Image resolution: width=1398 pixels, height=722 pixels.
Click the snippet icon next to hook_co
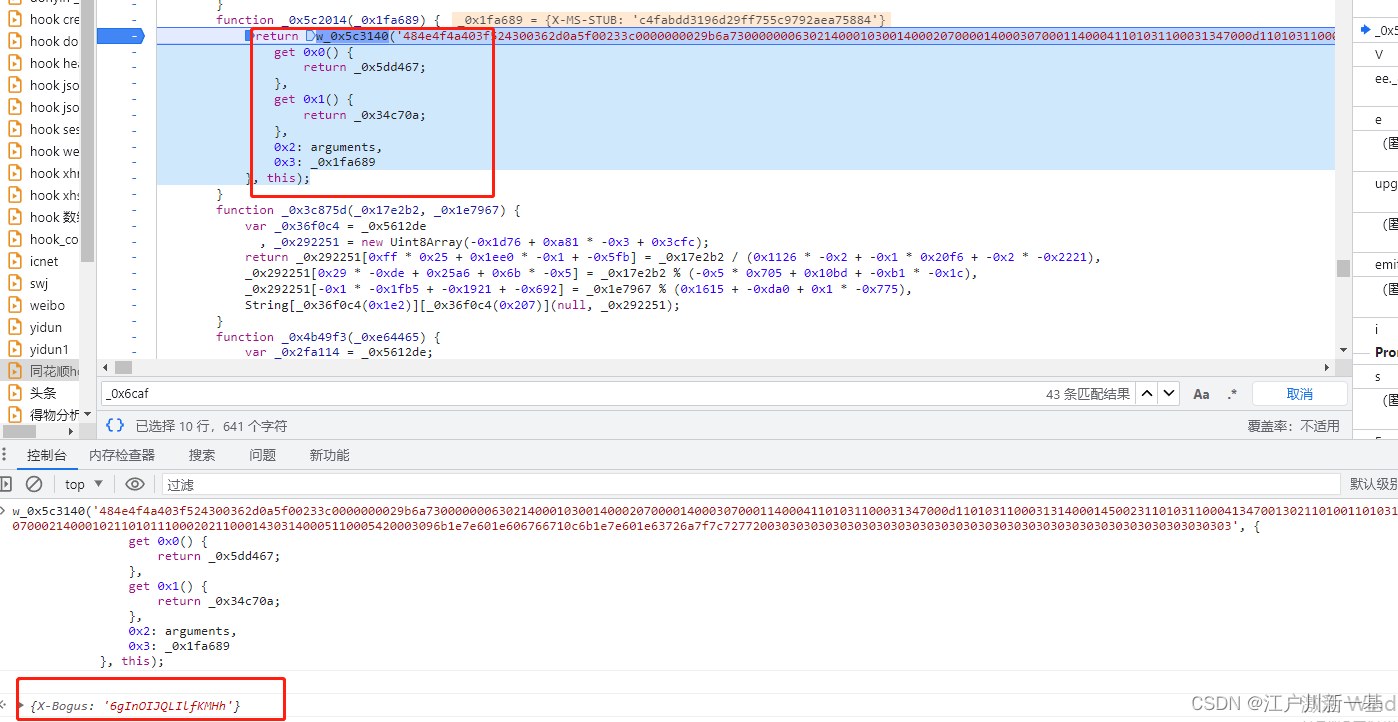point(15,239)
